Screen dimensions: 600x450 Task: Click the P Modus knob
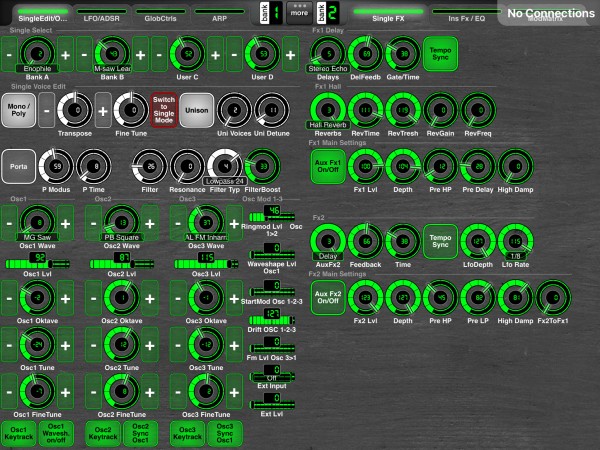click(x=56, y=166)
